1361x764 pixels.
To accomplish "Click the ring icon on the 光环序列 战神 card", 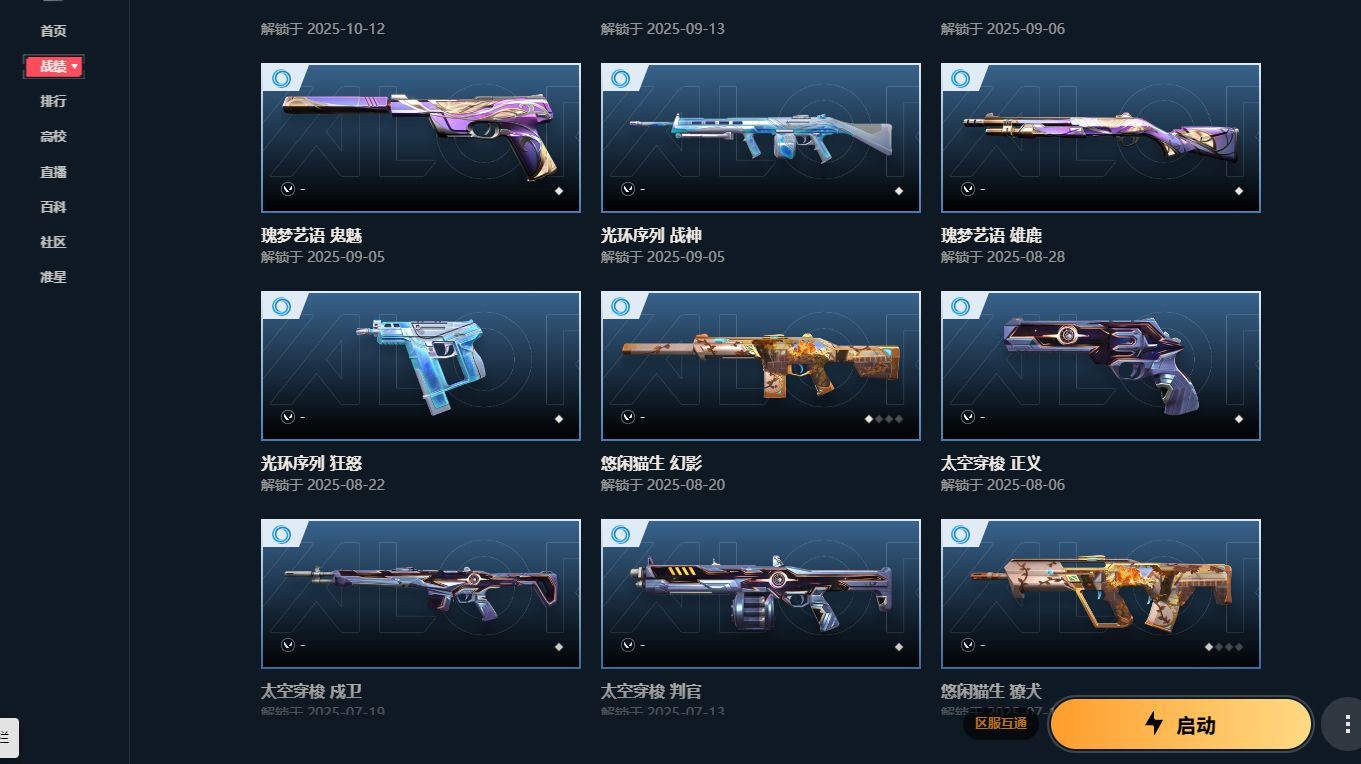I will pos(621,78).
